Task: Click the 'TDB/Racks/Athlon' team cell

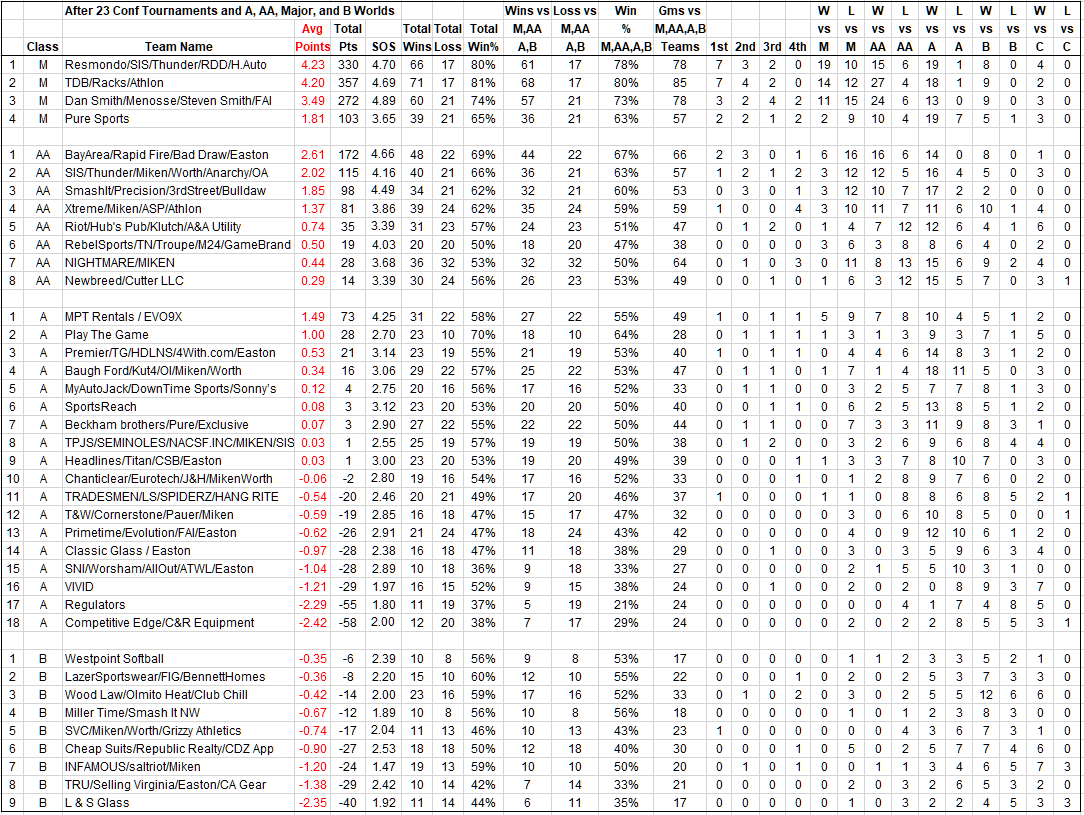Action: click(x=178, y=83)
